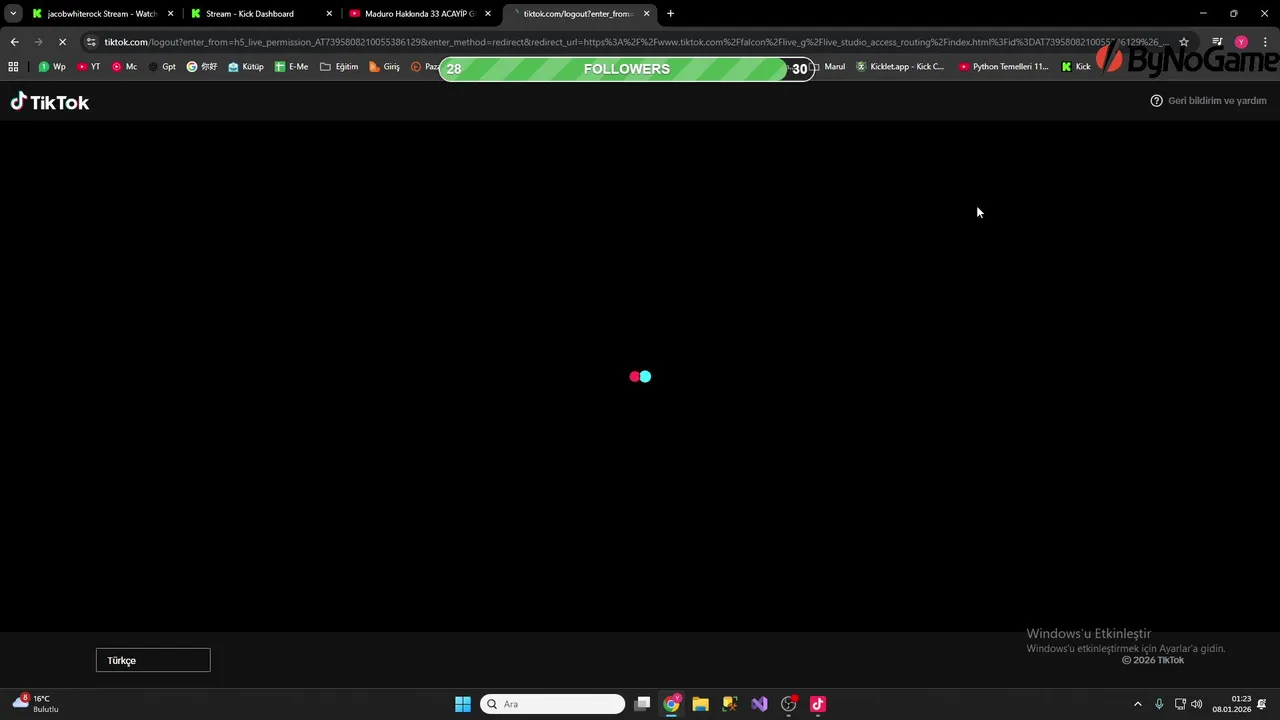Open the Mc bookmark
1280x720 pixels.
click(x=125, y=67)
